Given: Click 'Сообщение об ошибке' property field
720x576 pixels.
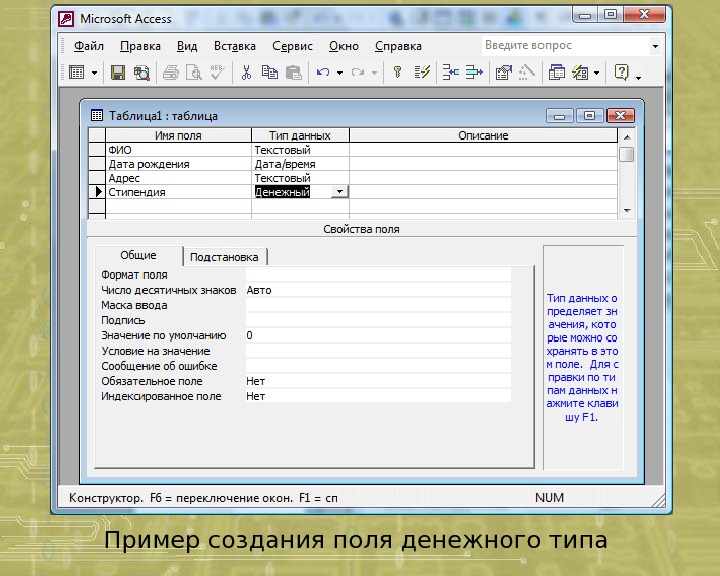Looking at the screenshot, I should pyautogui.click(x=378, y=366).
